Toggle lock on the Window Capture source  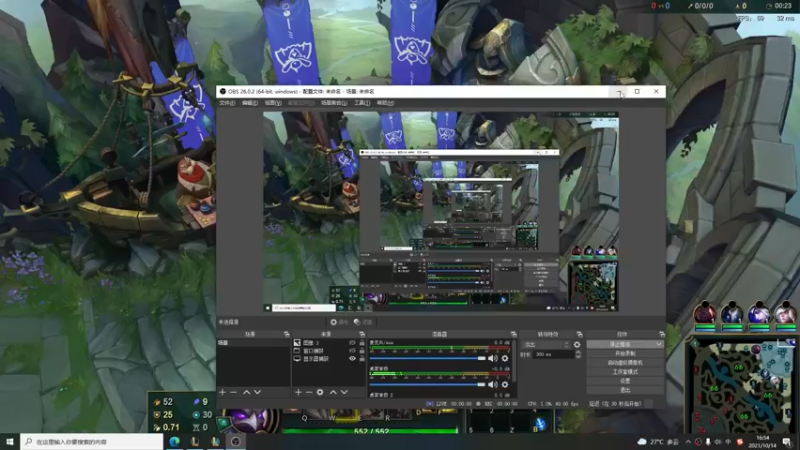click(362, 351)
